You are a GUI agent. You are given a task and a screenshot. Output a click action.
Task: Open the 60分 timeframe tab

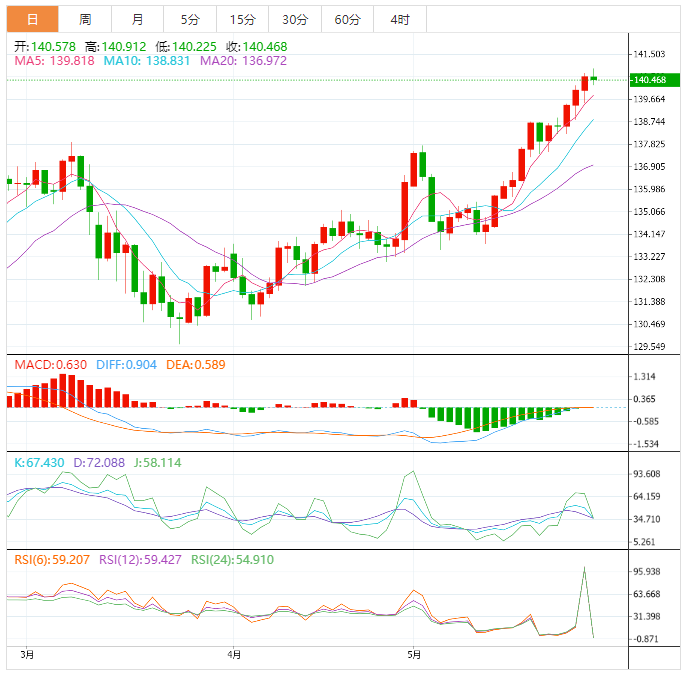[x=347, y=19]
